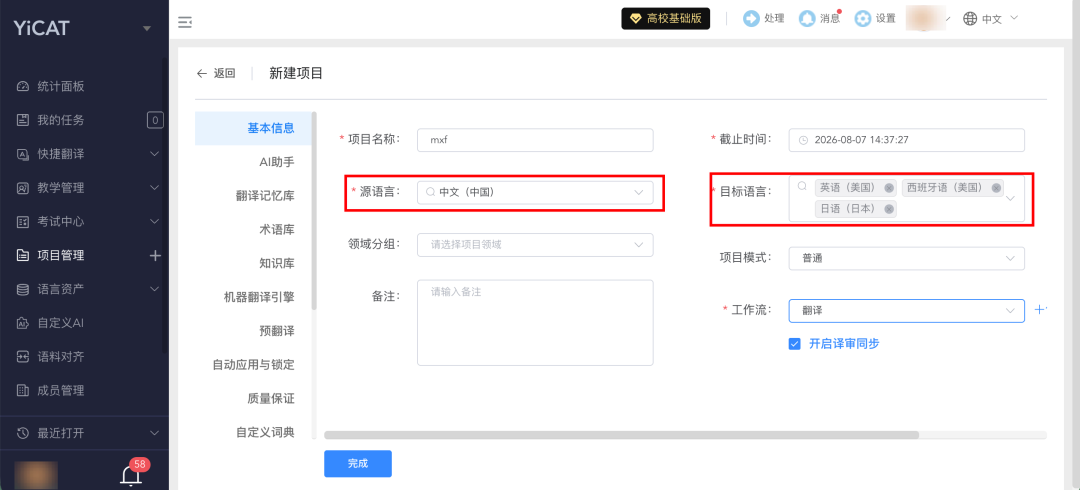The height and width of the screenshot is (490, 1080).
Task: Add a workflow step with plus icon
Action: [x=1040, y=310]
